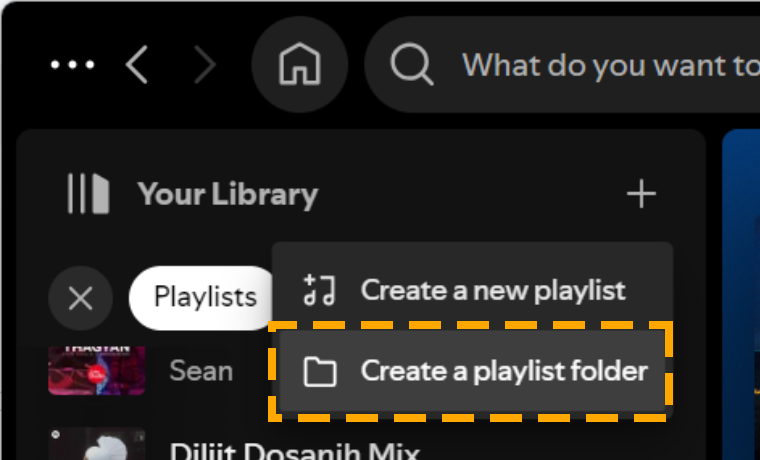The height and width of the screenshot is (460, 760).
Task: Clear the library filters with the X
Action: click(x=80, y=298)
